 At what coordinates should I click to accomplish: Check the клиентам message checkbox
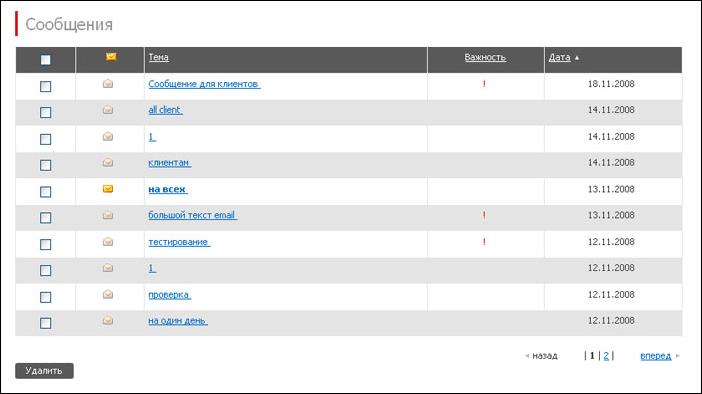pos(46,165)
